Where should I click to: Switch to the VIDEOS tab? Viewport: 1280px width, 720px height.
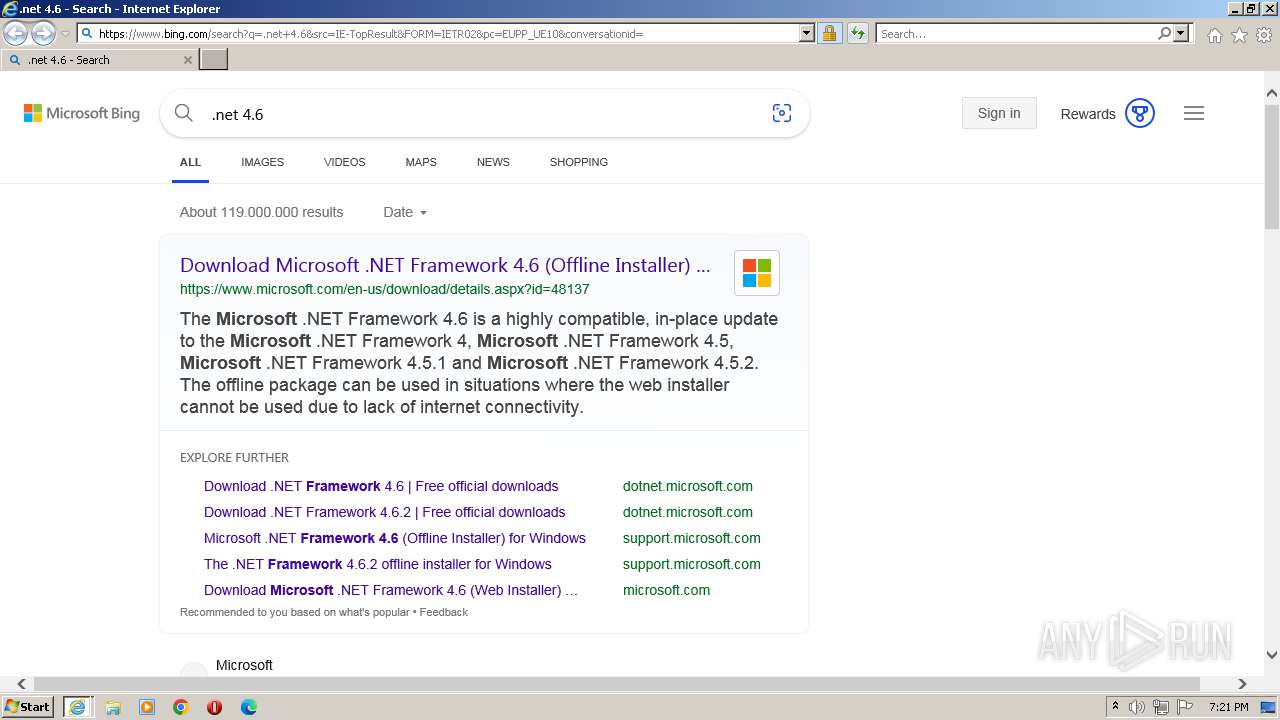click(344, 162)
